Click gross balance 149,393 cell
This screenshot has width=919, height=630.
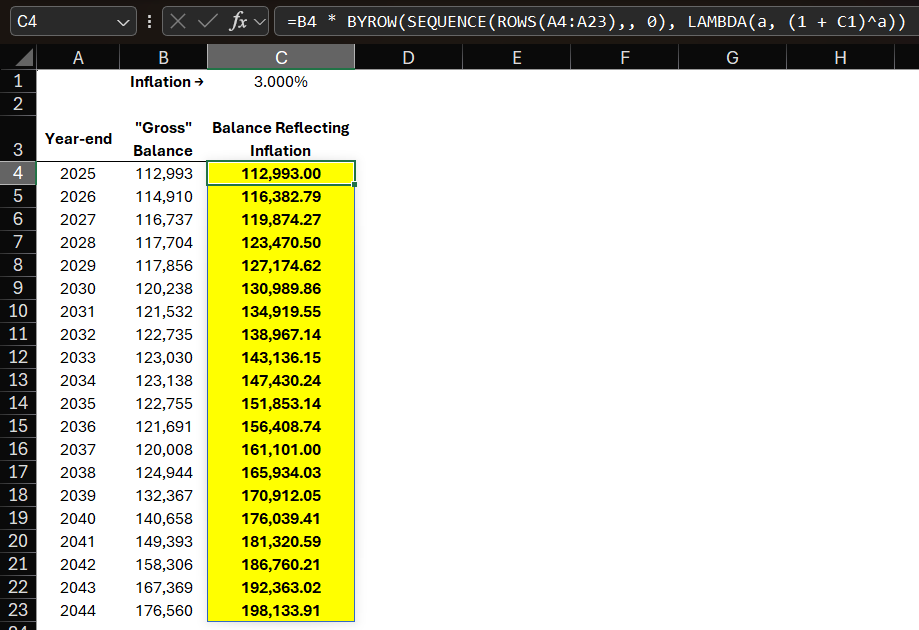coord(164,542)
